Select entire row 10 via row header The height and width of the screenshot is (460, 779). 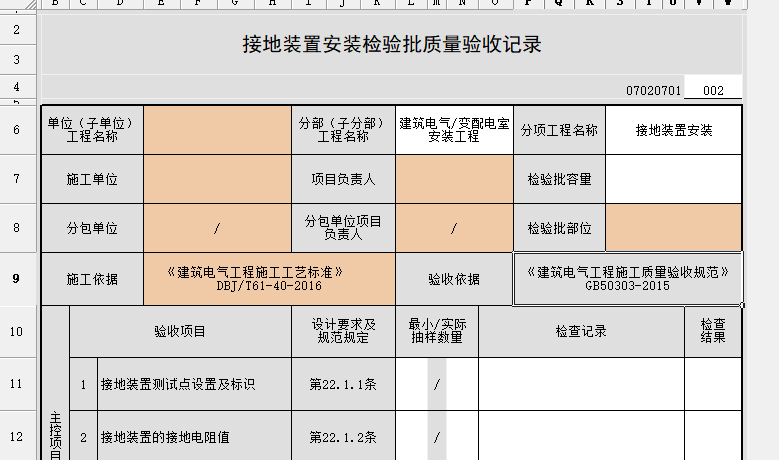click(x=17, y=331)
